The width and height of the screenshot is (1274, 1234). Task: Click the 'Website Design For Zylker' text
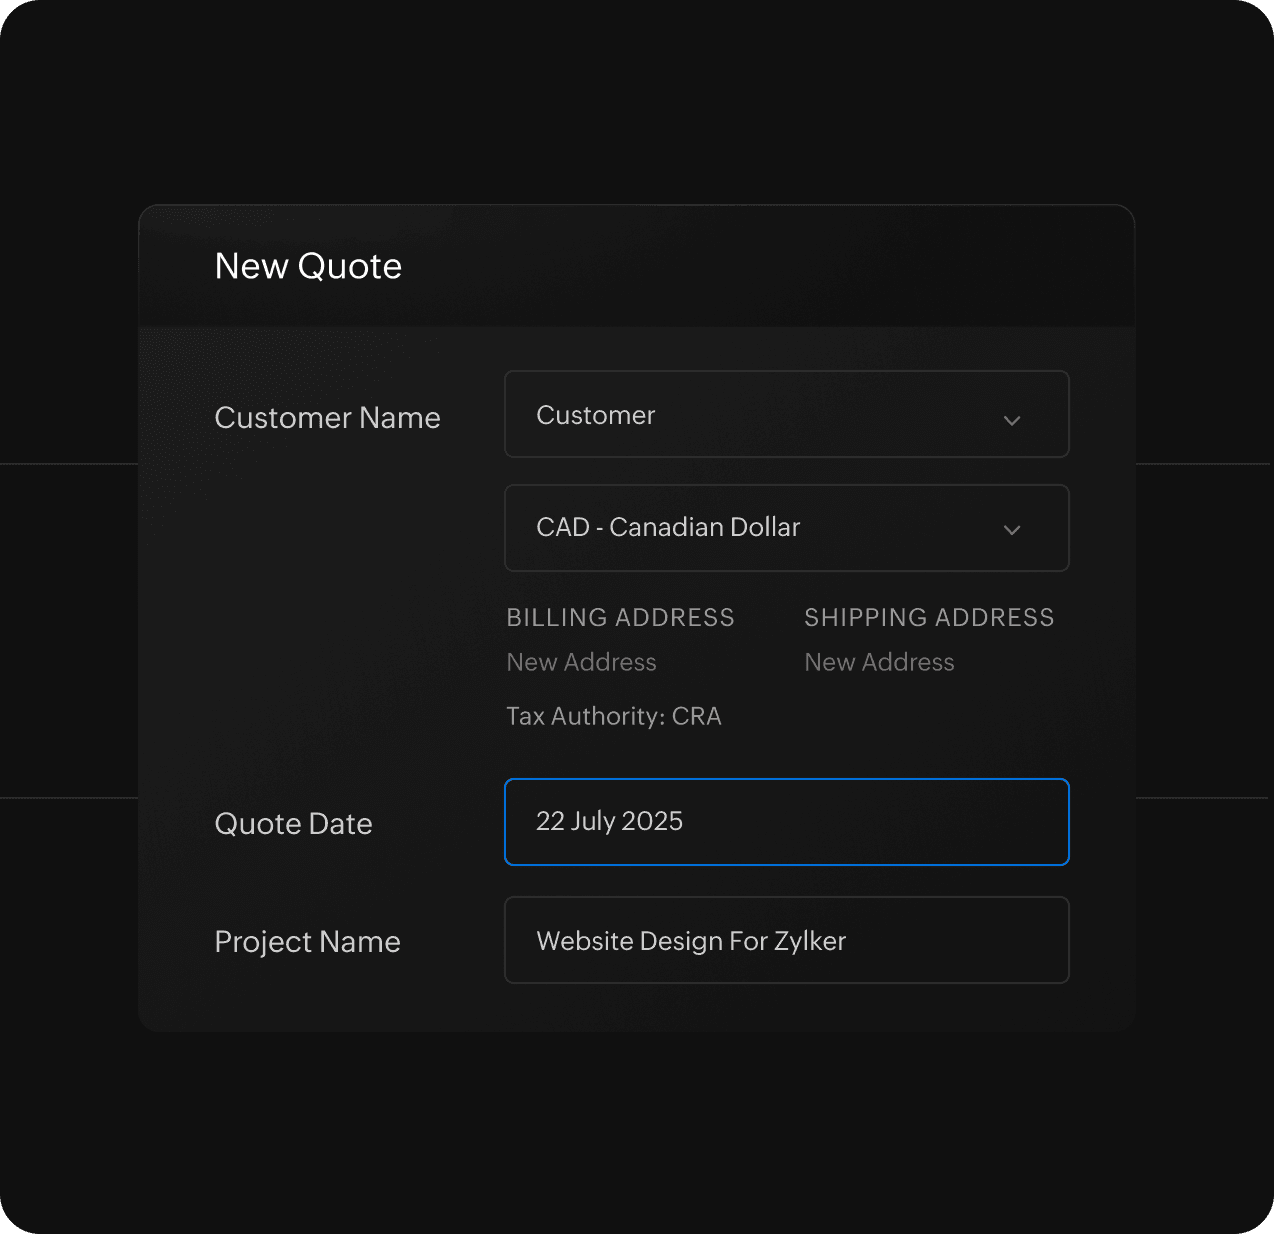tap(691, 941)
